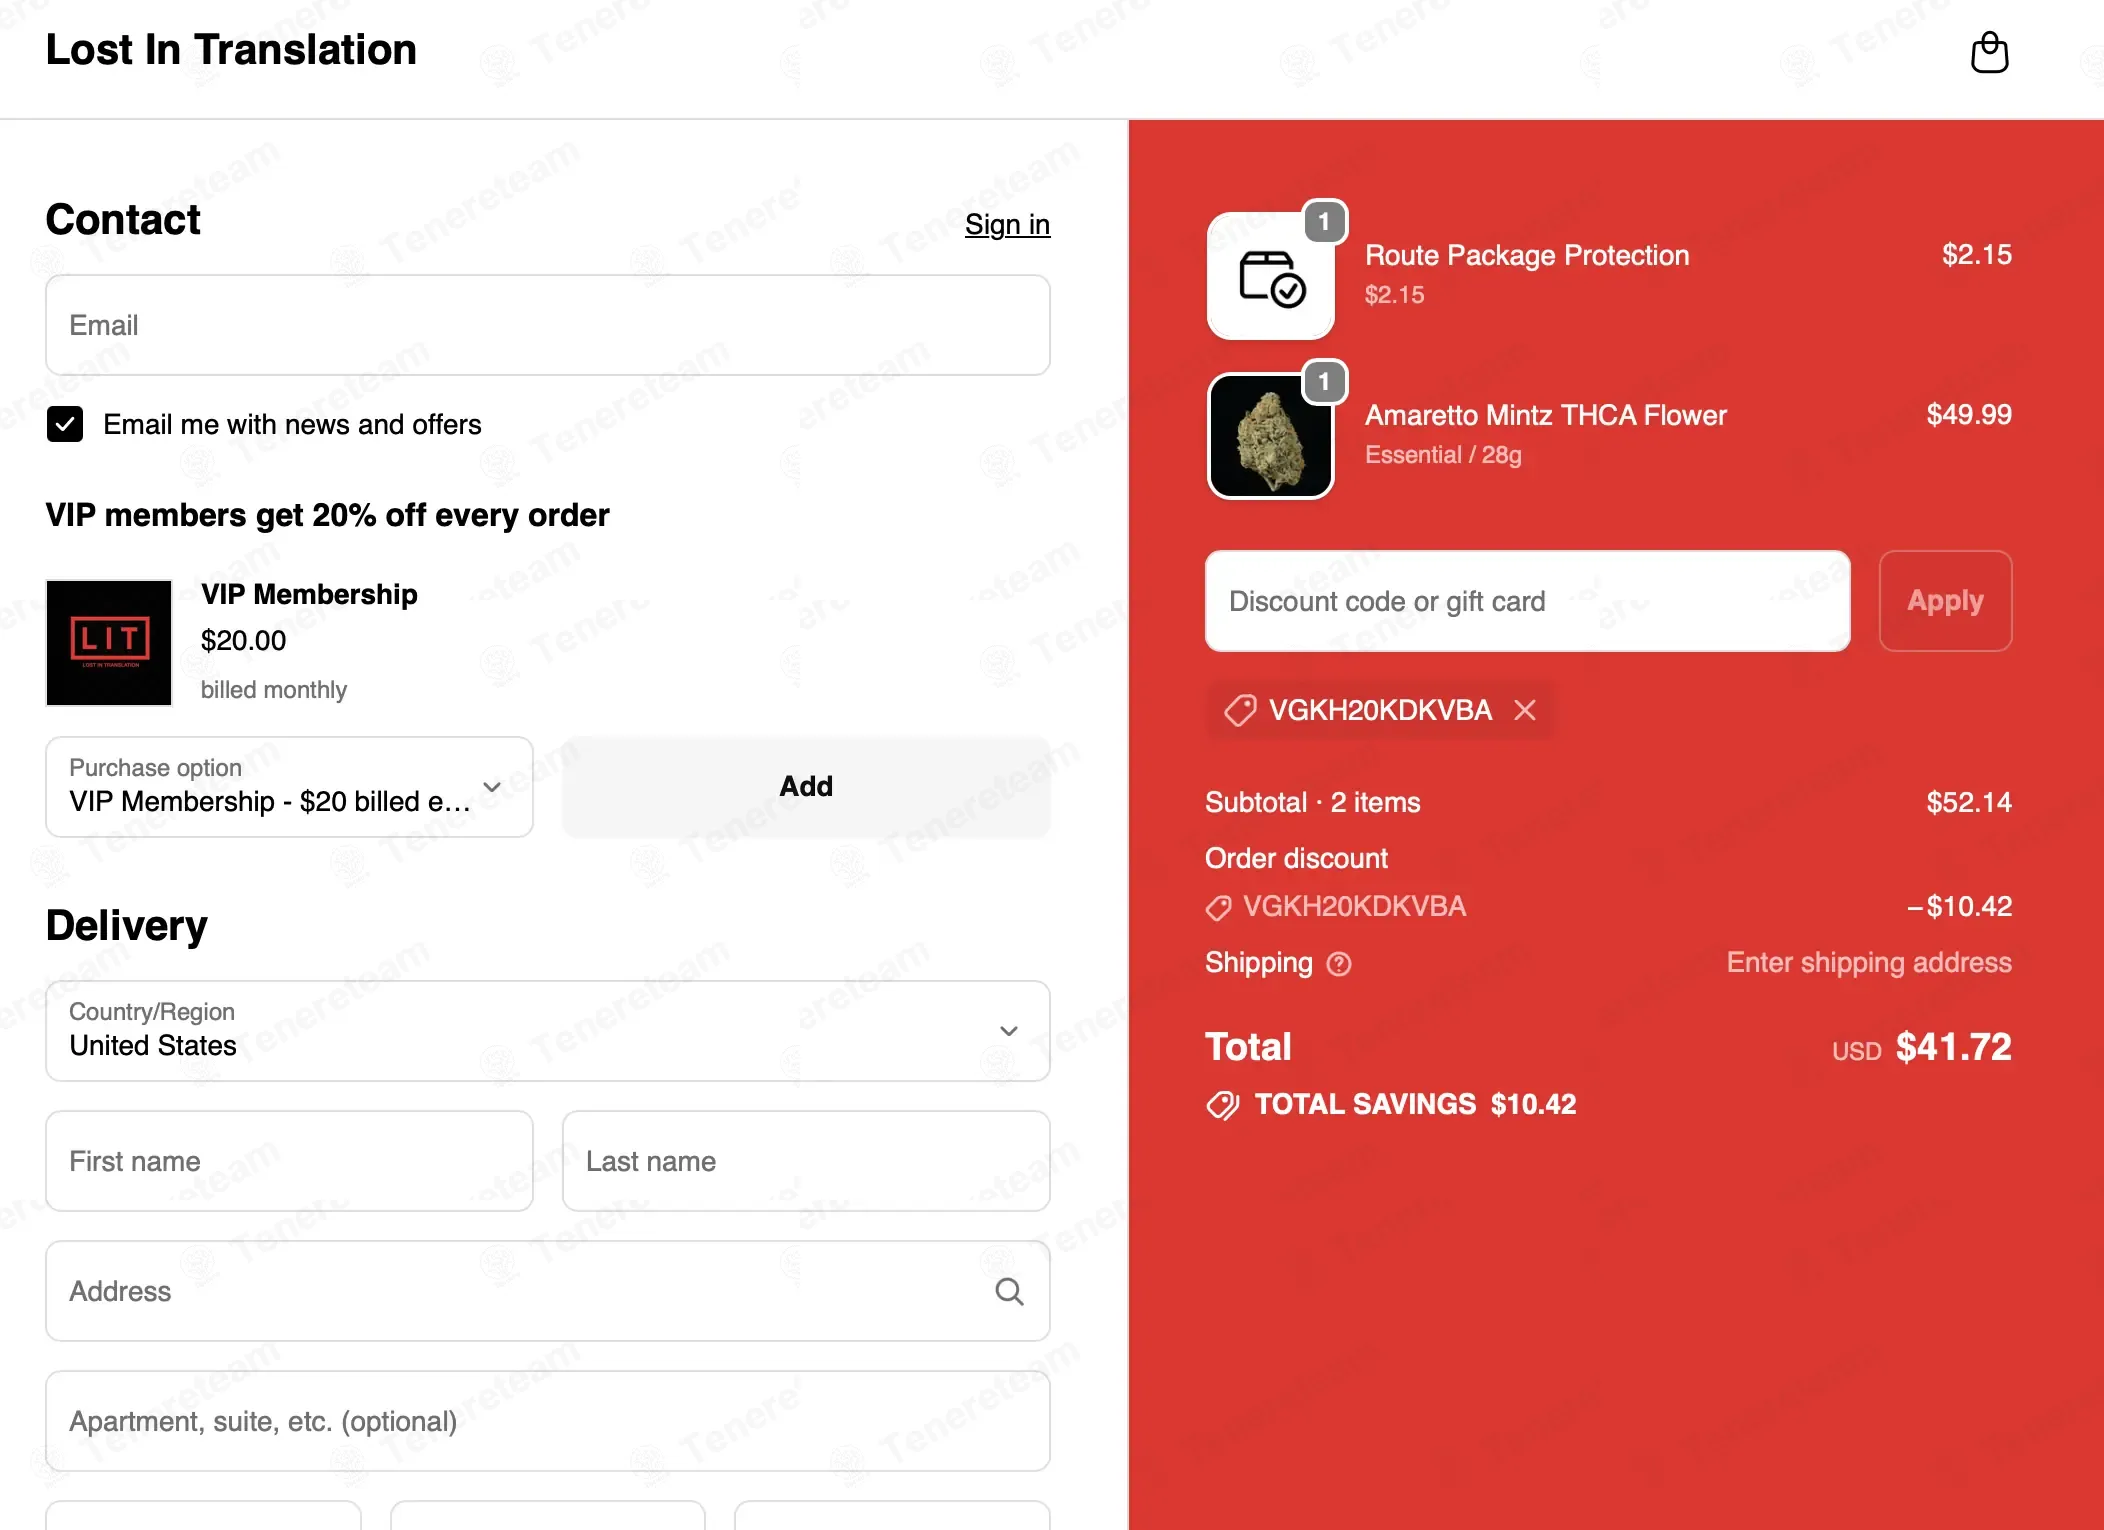Click the Order discount tag icon
2104x1530 pixels.
pos(1218,907)
